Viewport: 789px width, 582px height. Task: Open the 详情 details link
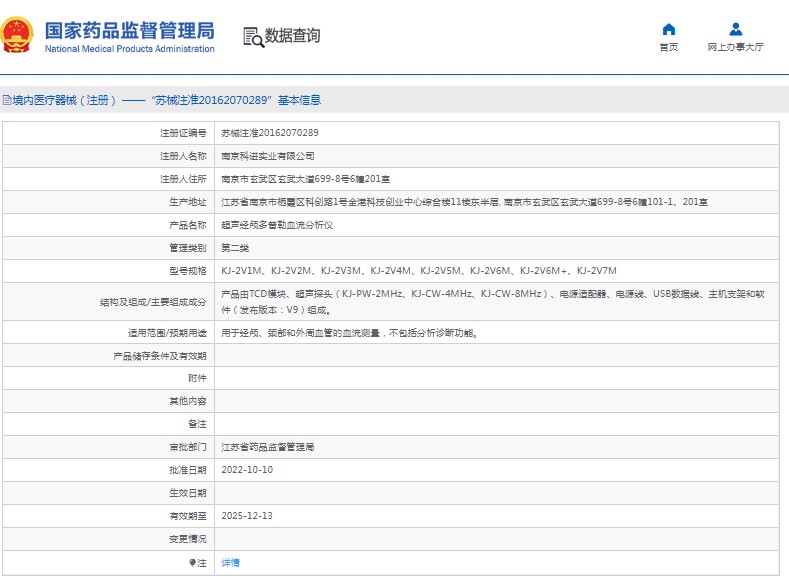tap(230, 562)
